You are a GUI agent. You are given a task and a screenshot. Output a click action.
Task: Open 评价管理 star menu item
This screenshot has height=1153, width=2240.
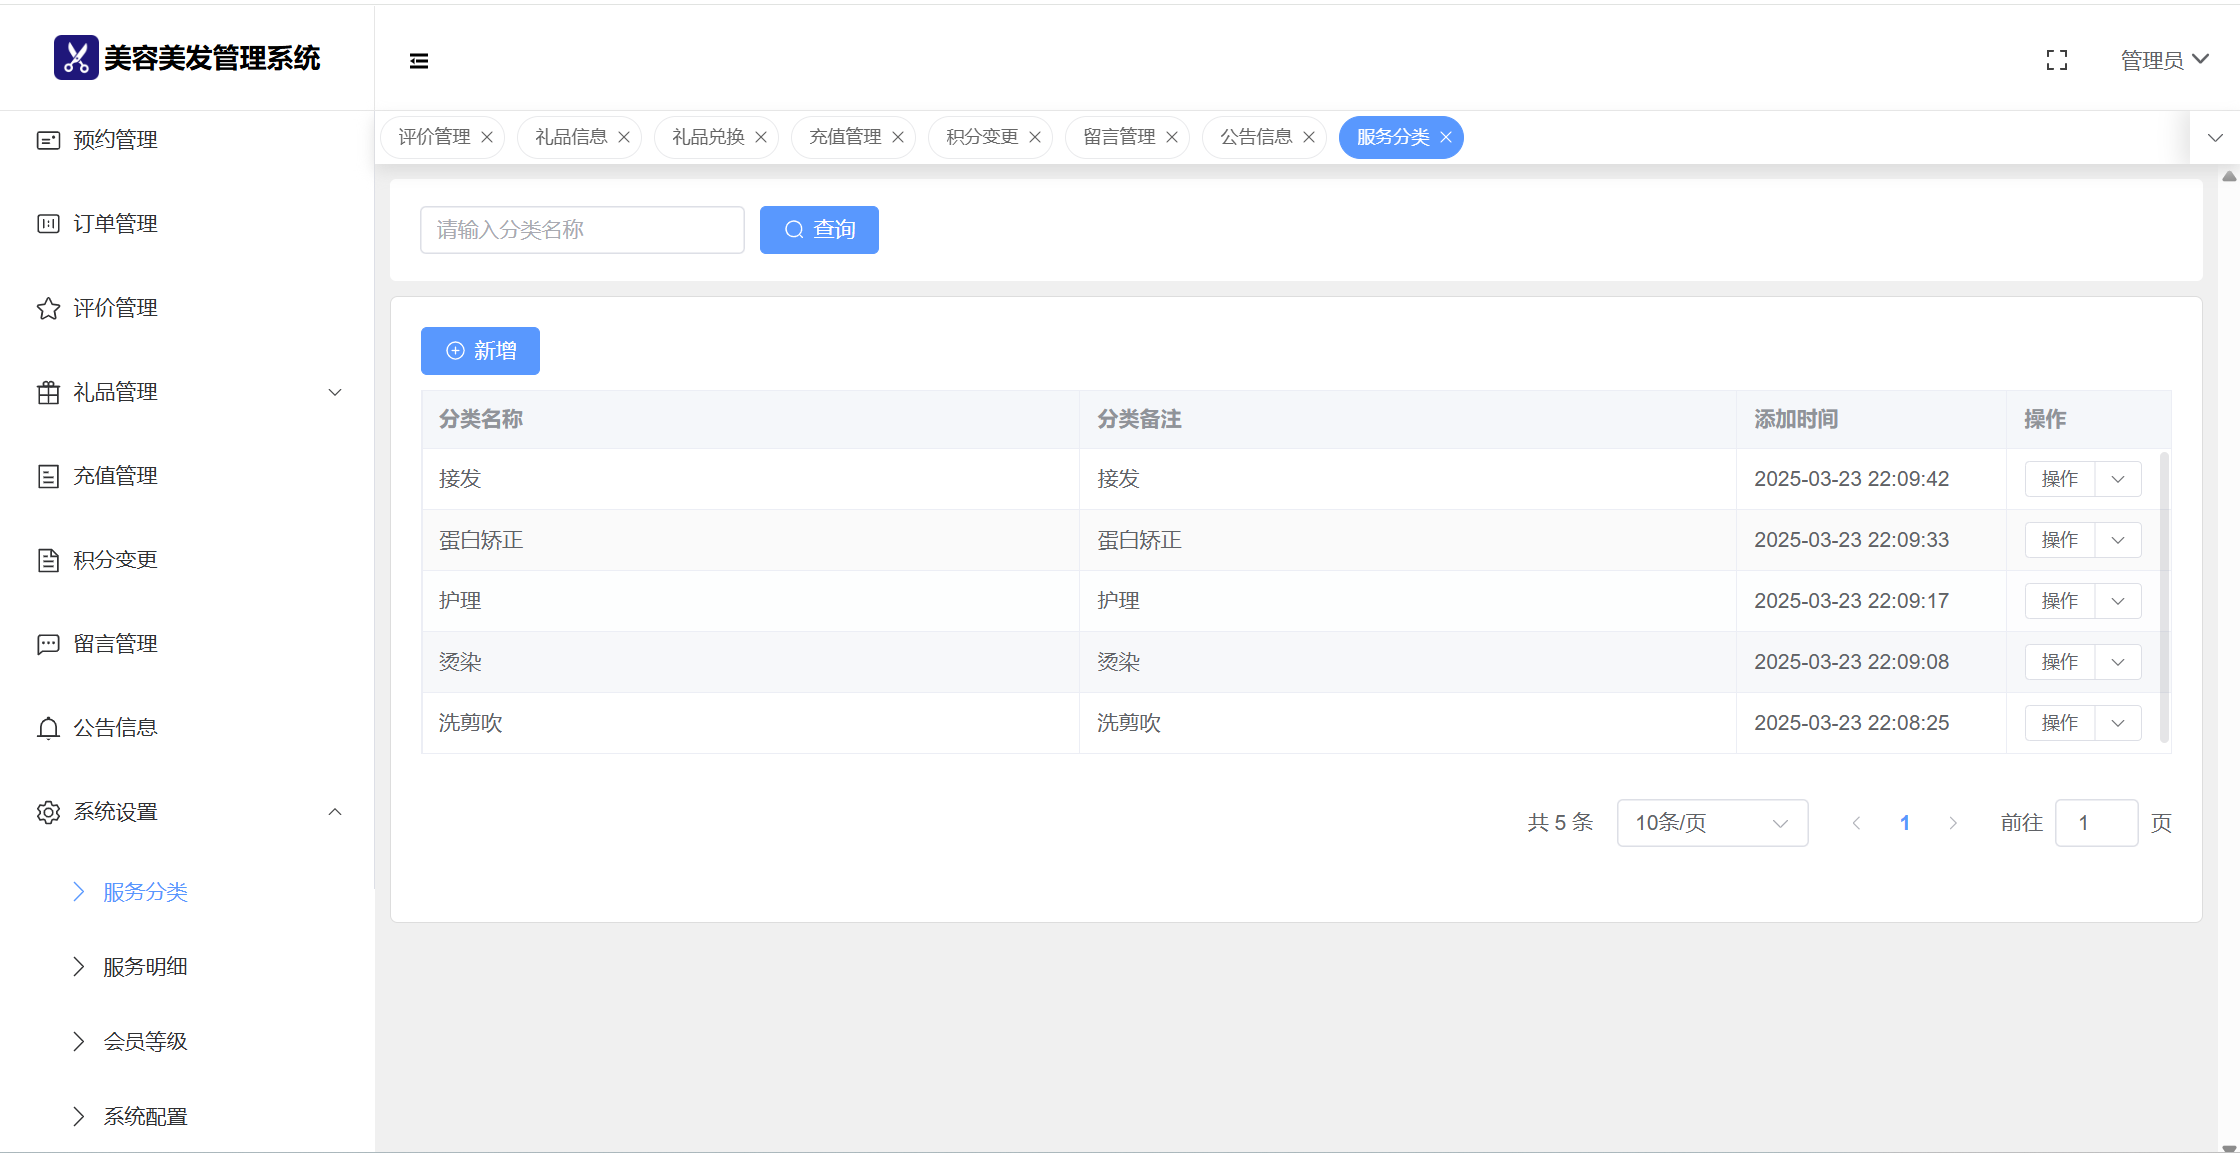tap(115, 308)
